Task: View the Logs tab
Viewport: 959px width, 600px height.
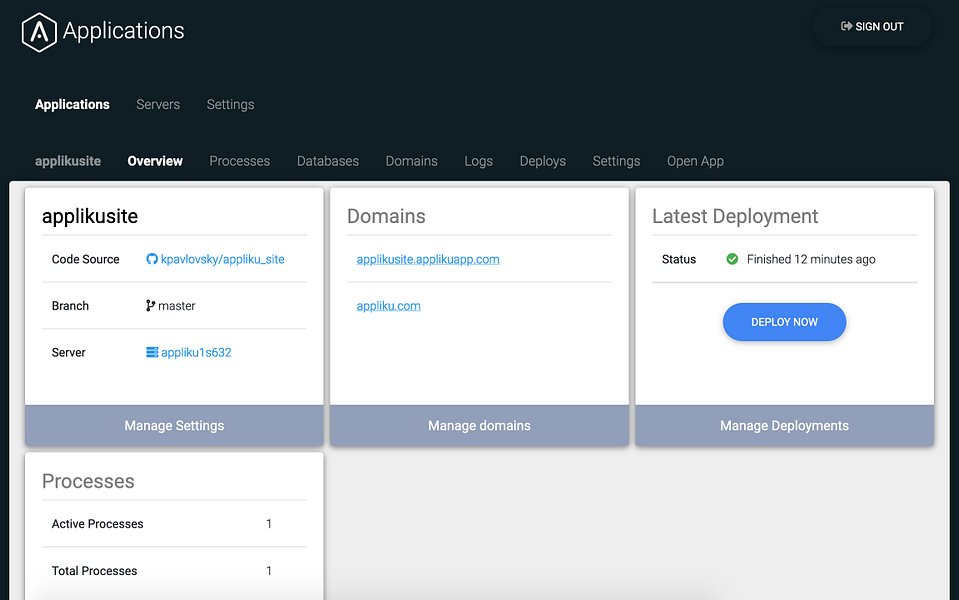Action: click(x=478, y=161)
